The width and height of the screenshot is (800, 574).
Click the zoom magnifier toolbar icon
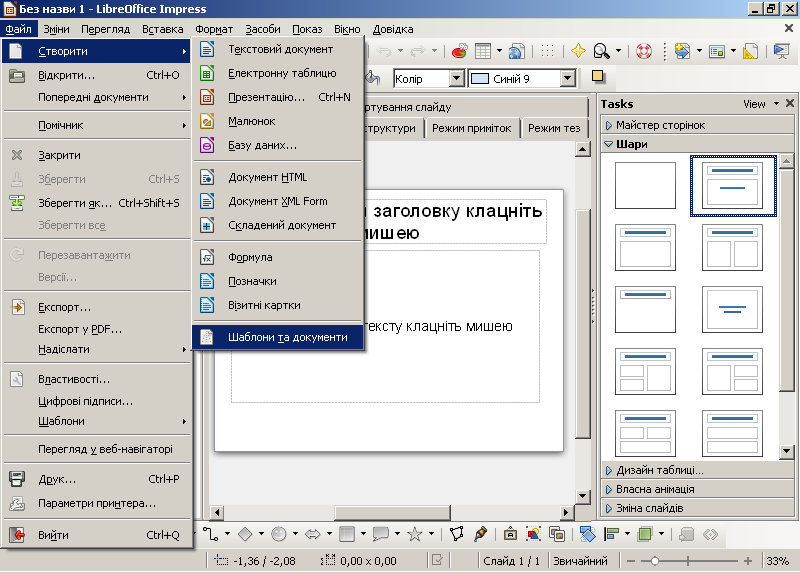(602, 51)
